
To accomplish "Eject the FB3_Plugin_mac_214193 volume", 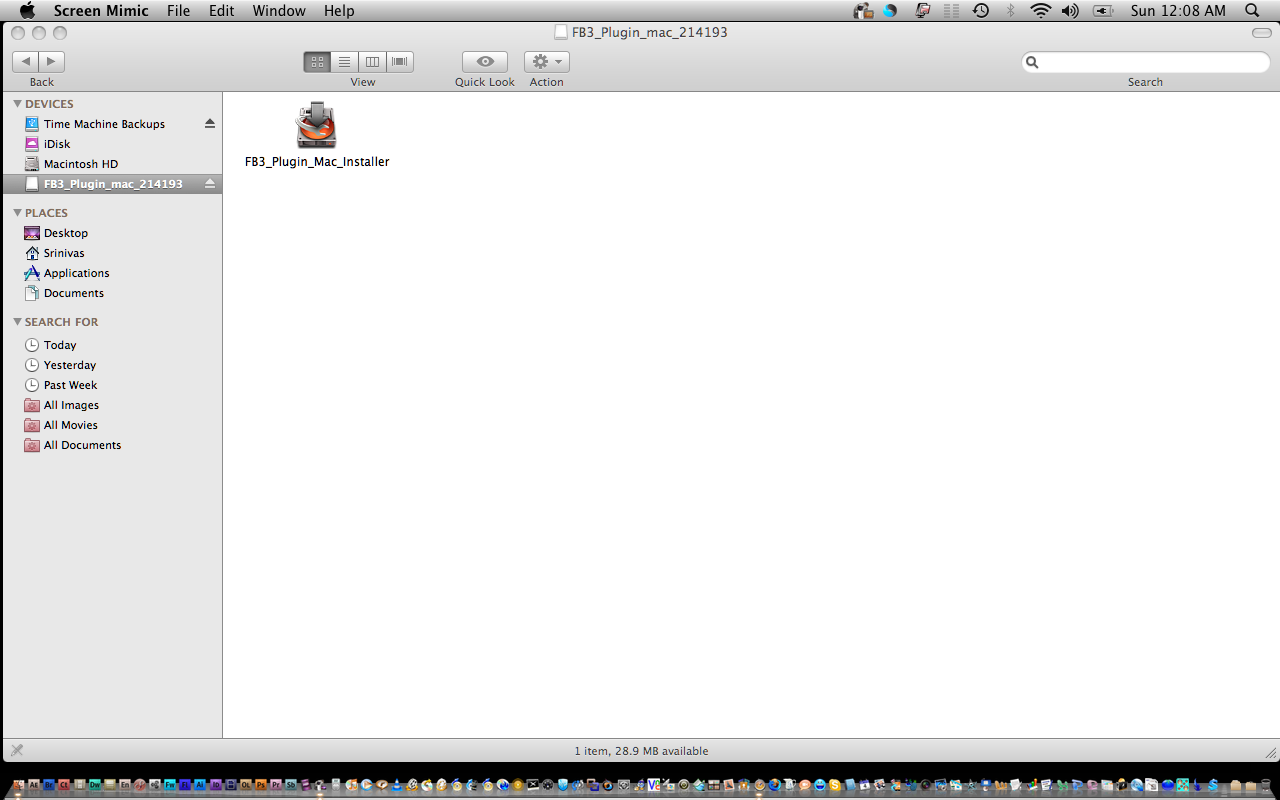I will 210,184.
